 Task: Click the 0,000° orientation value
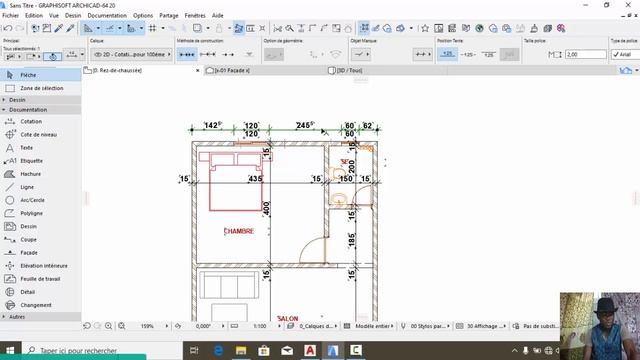203,326
